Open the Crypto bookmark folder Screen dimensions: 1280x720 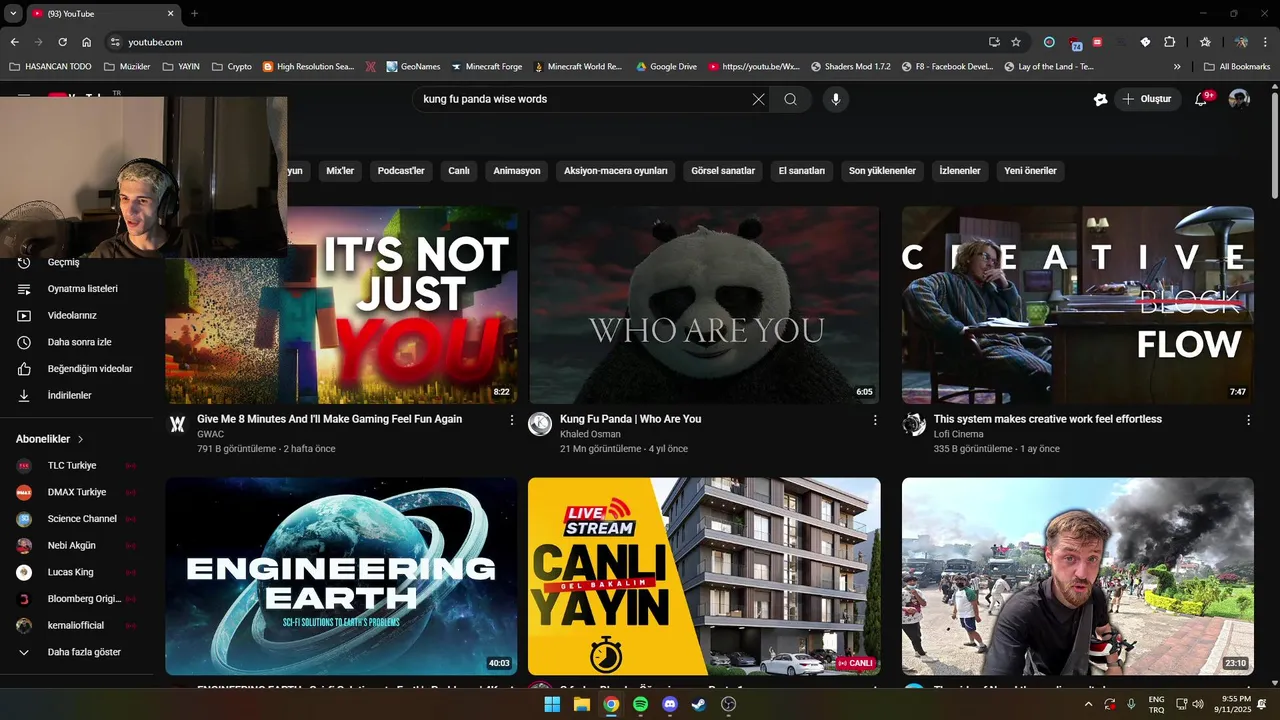[231, 67]
